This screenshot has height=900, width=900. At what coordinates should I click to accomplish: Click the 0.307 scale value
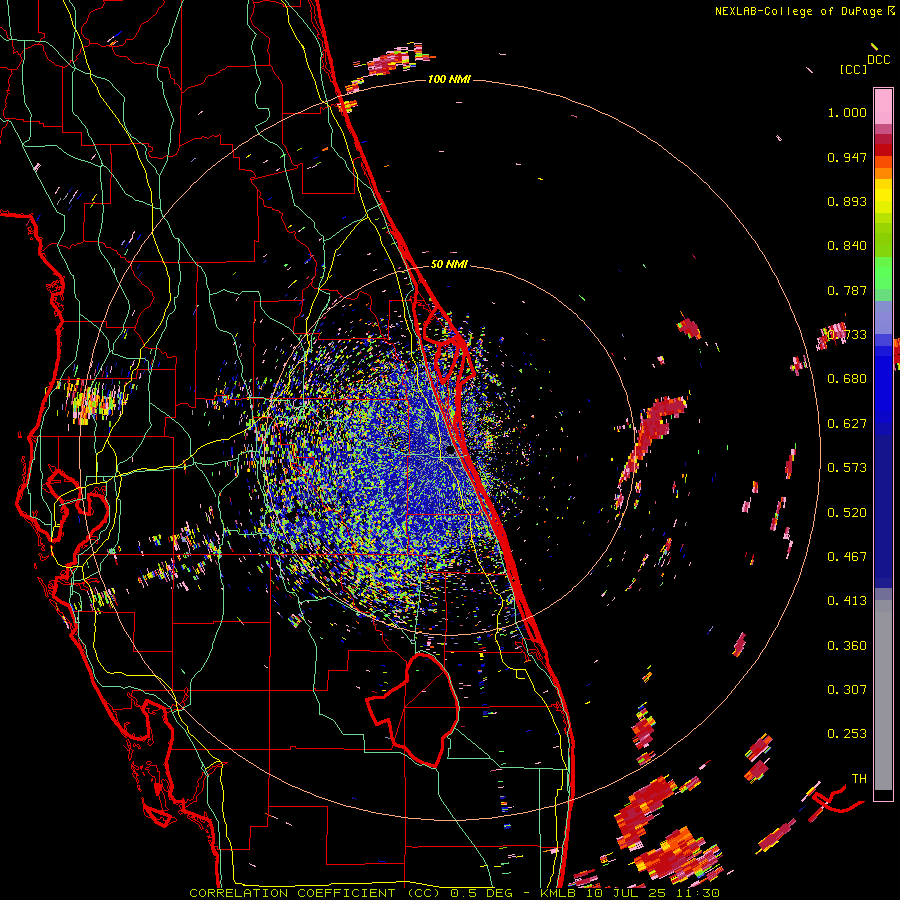847,690
